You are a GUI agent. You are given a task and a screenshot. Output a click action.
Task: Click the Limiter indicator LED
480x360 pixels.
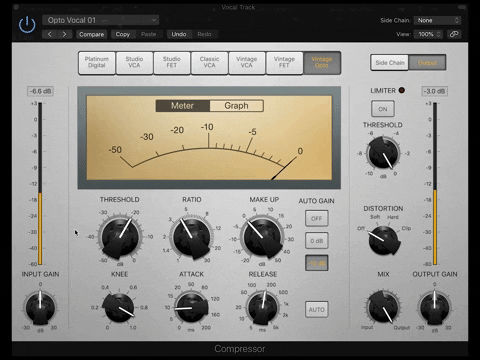402,90
